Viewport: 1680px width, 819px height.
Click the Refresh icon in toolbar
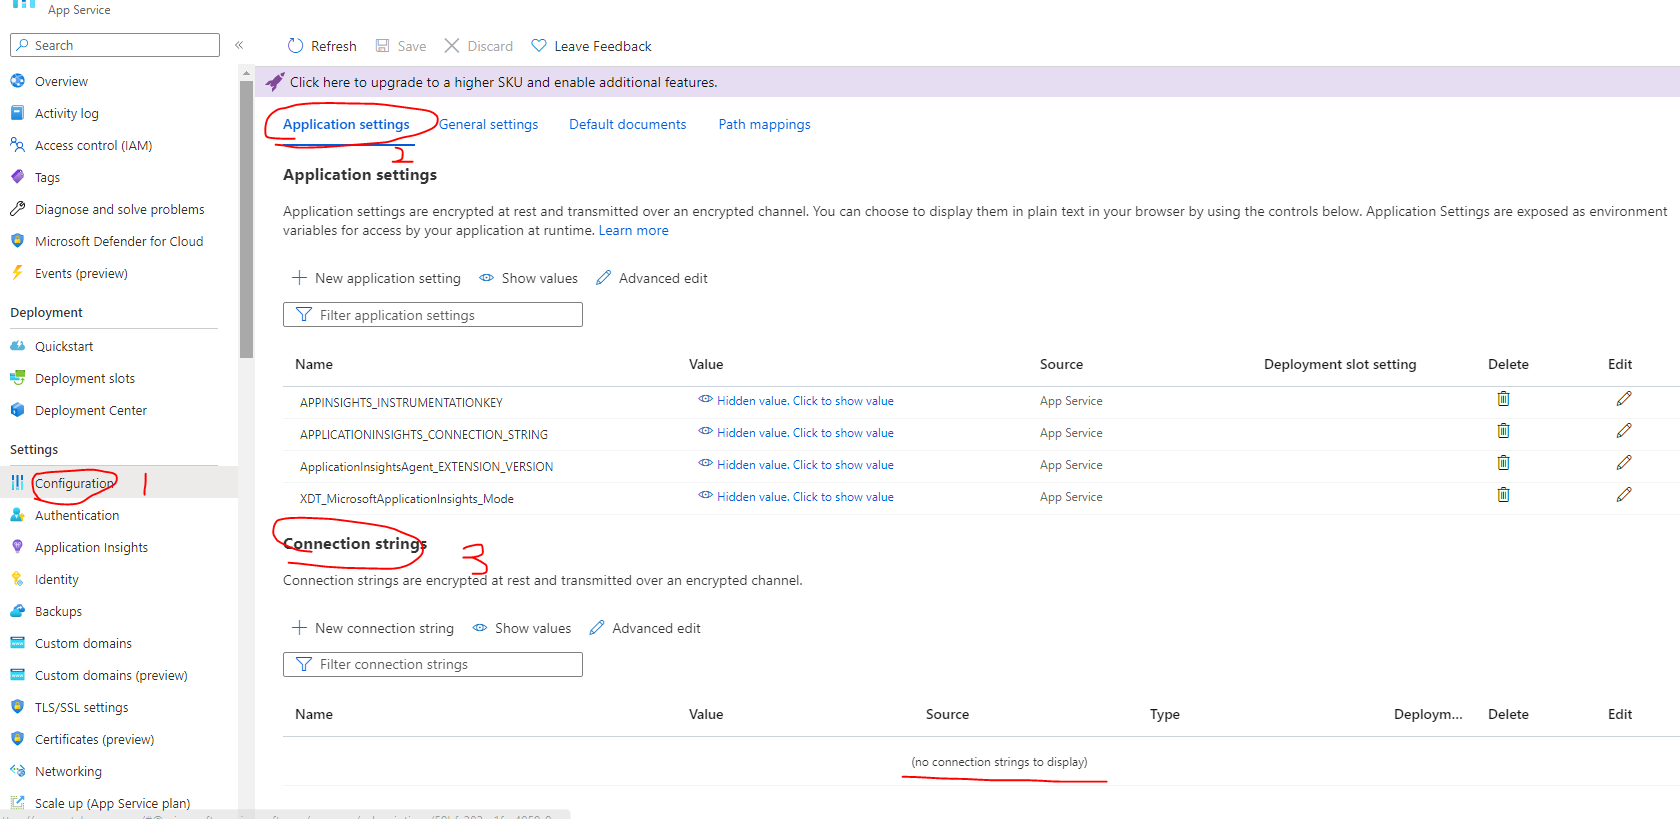(x=295, y=46)
